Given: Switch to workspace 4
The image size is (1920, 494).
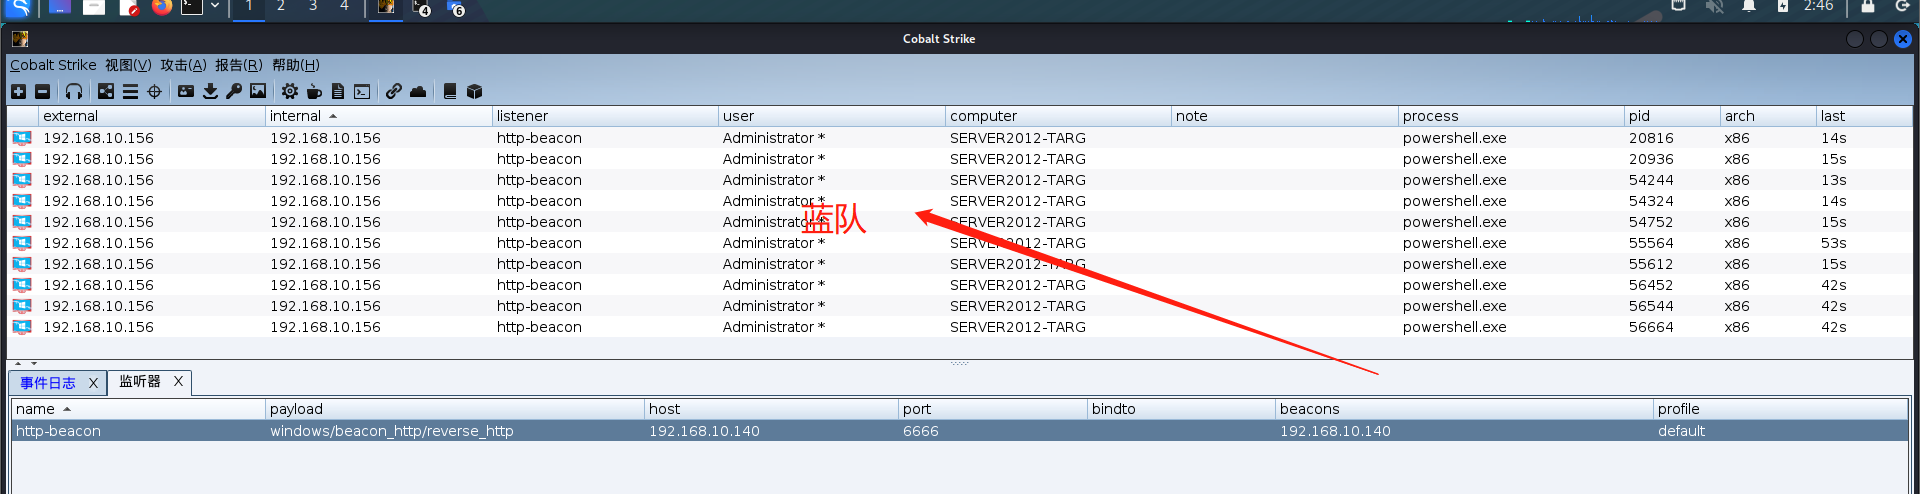Looking at the screenshot, I should [x=345, y=6].
